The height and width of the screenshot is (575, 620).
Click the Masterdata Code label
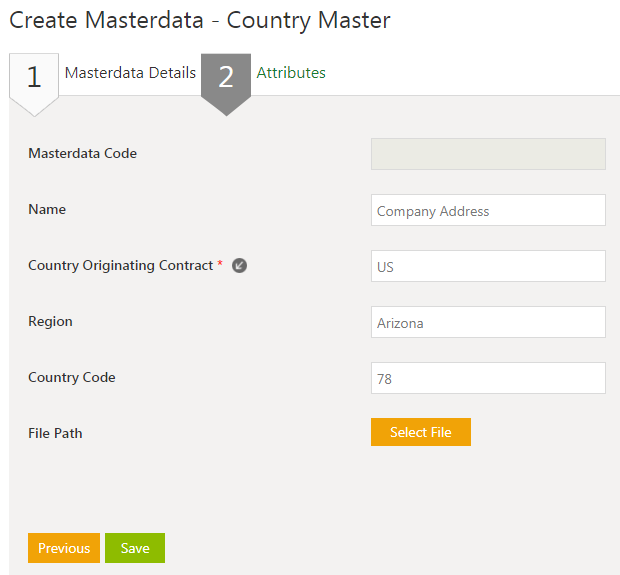pyautogui.click(x=83, y=154)
